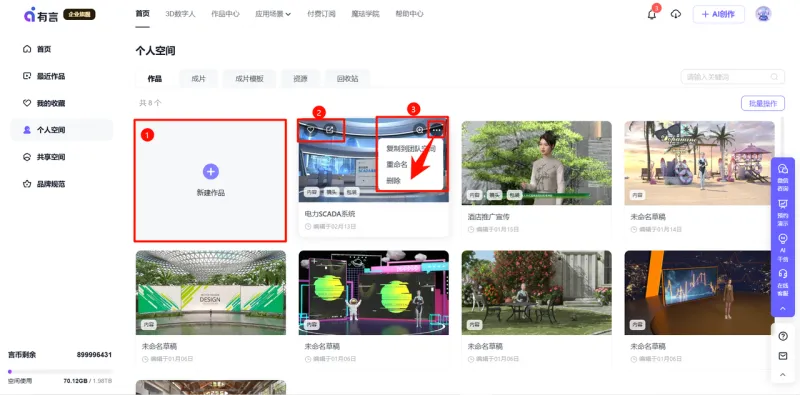Switch to the 成片 tab

[198, 79]
